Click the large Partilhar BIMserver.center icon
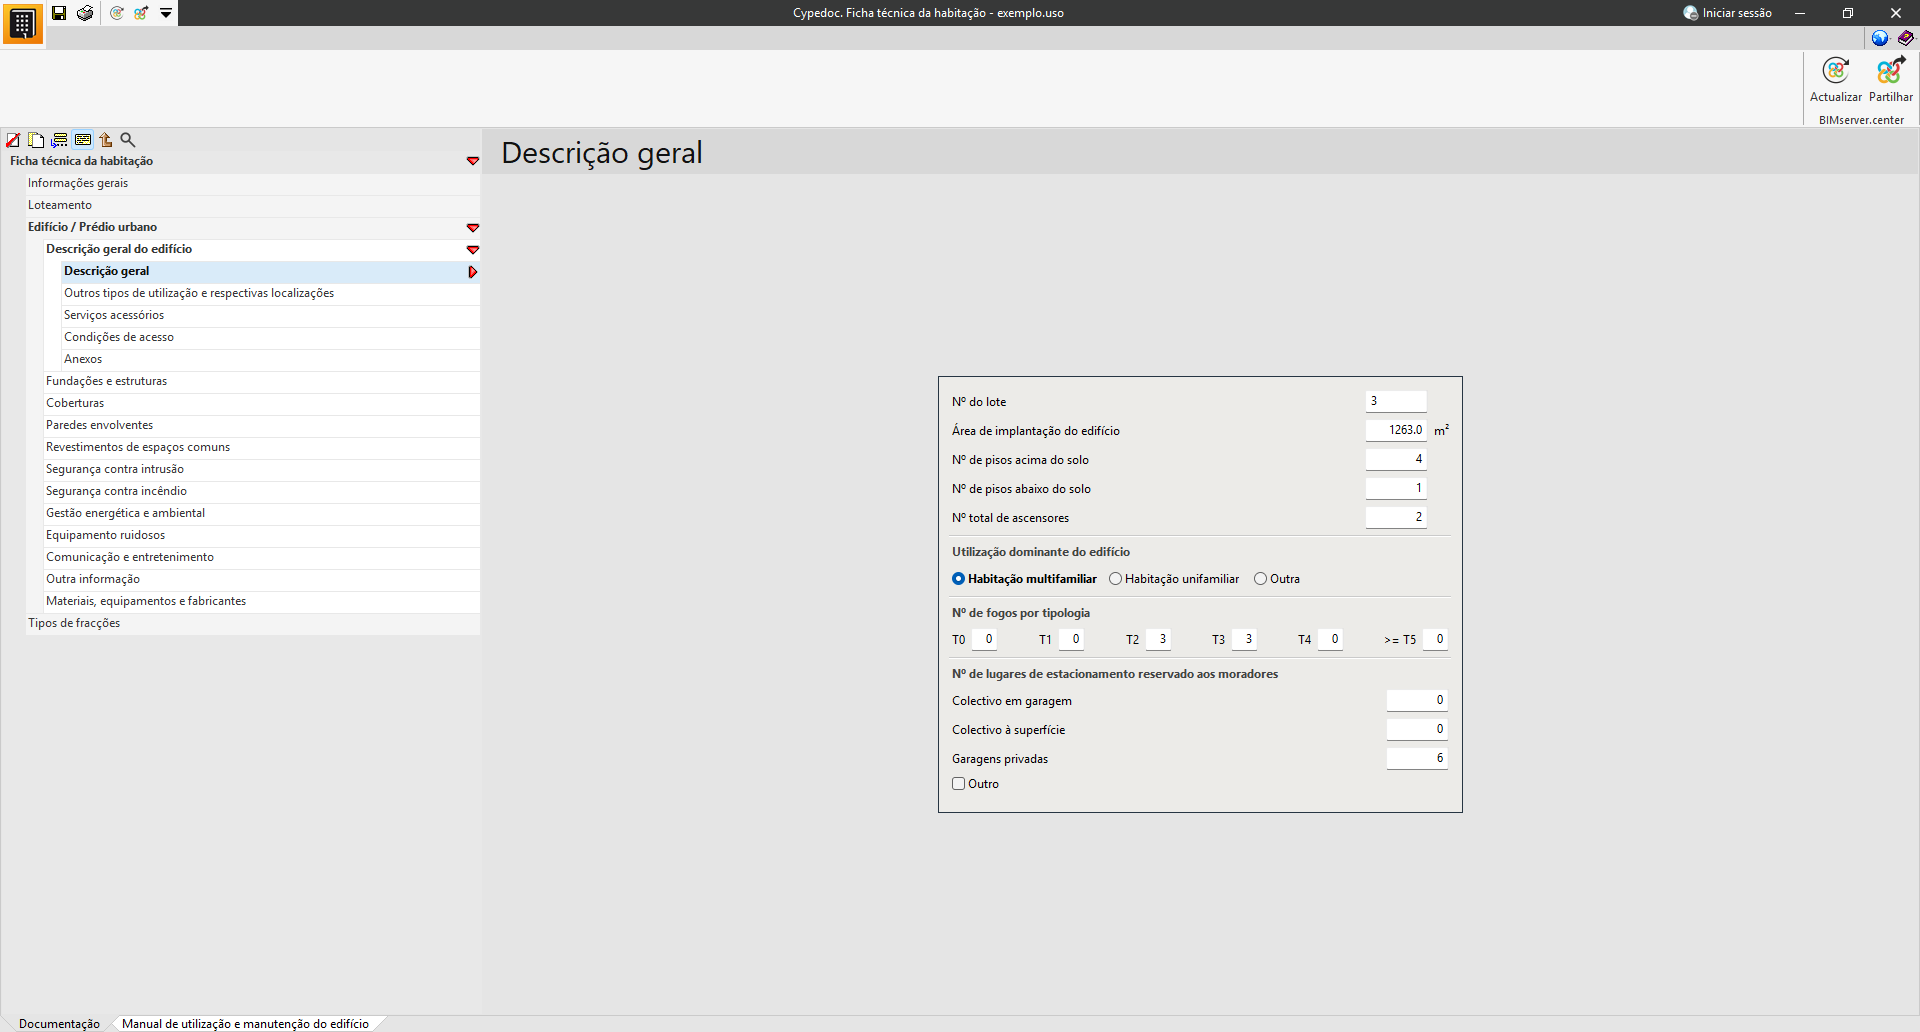Viewport: 1920px width, 1032px height. (x=1891, y=71)
